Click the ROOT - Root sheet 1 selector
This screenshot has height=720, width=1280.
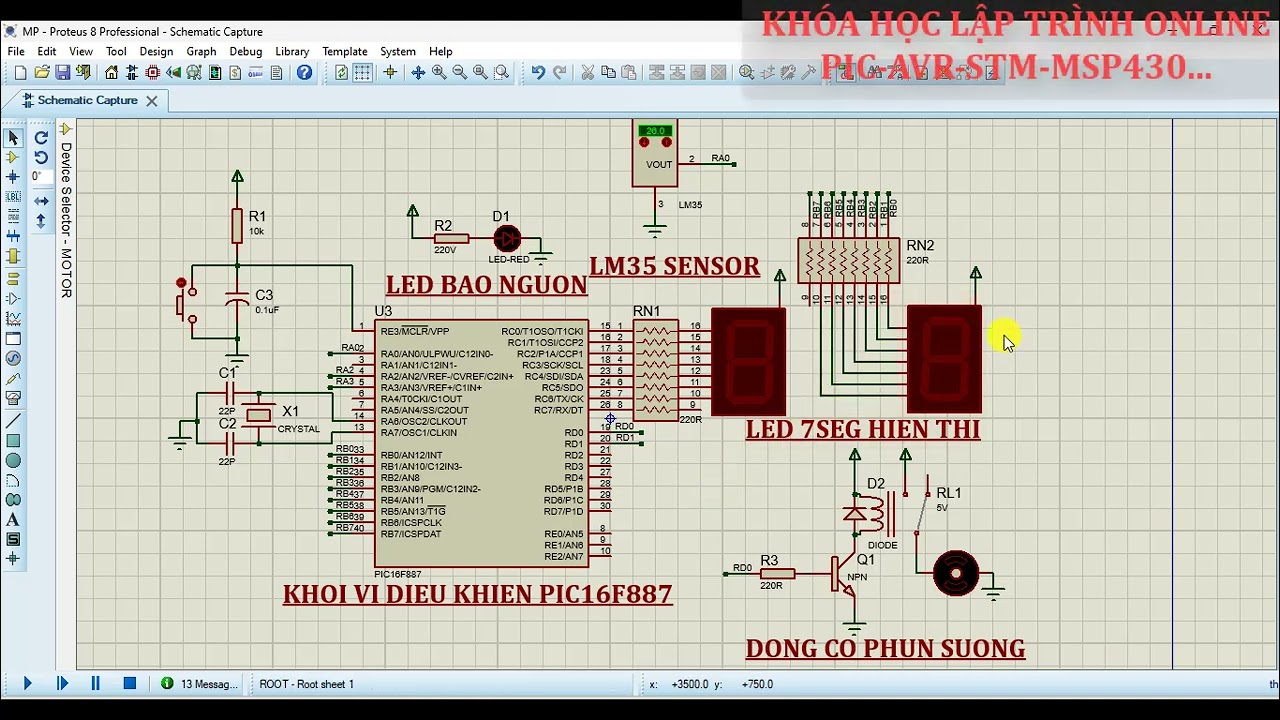(306, 684)
